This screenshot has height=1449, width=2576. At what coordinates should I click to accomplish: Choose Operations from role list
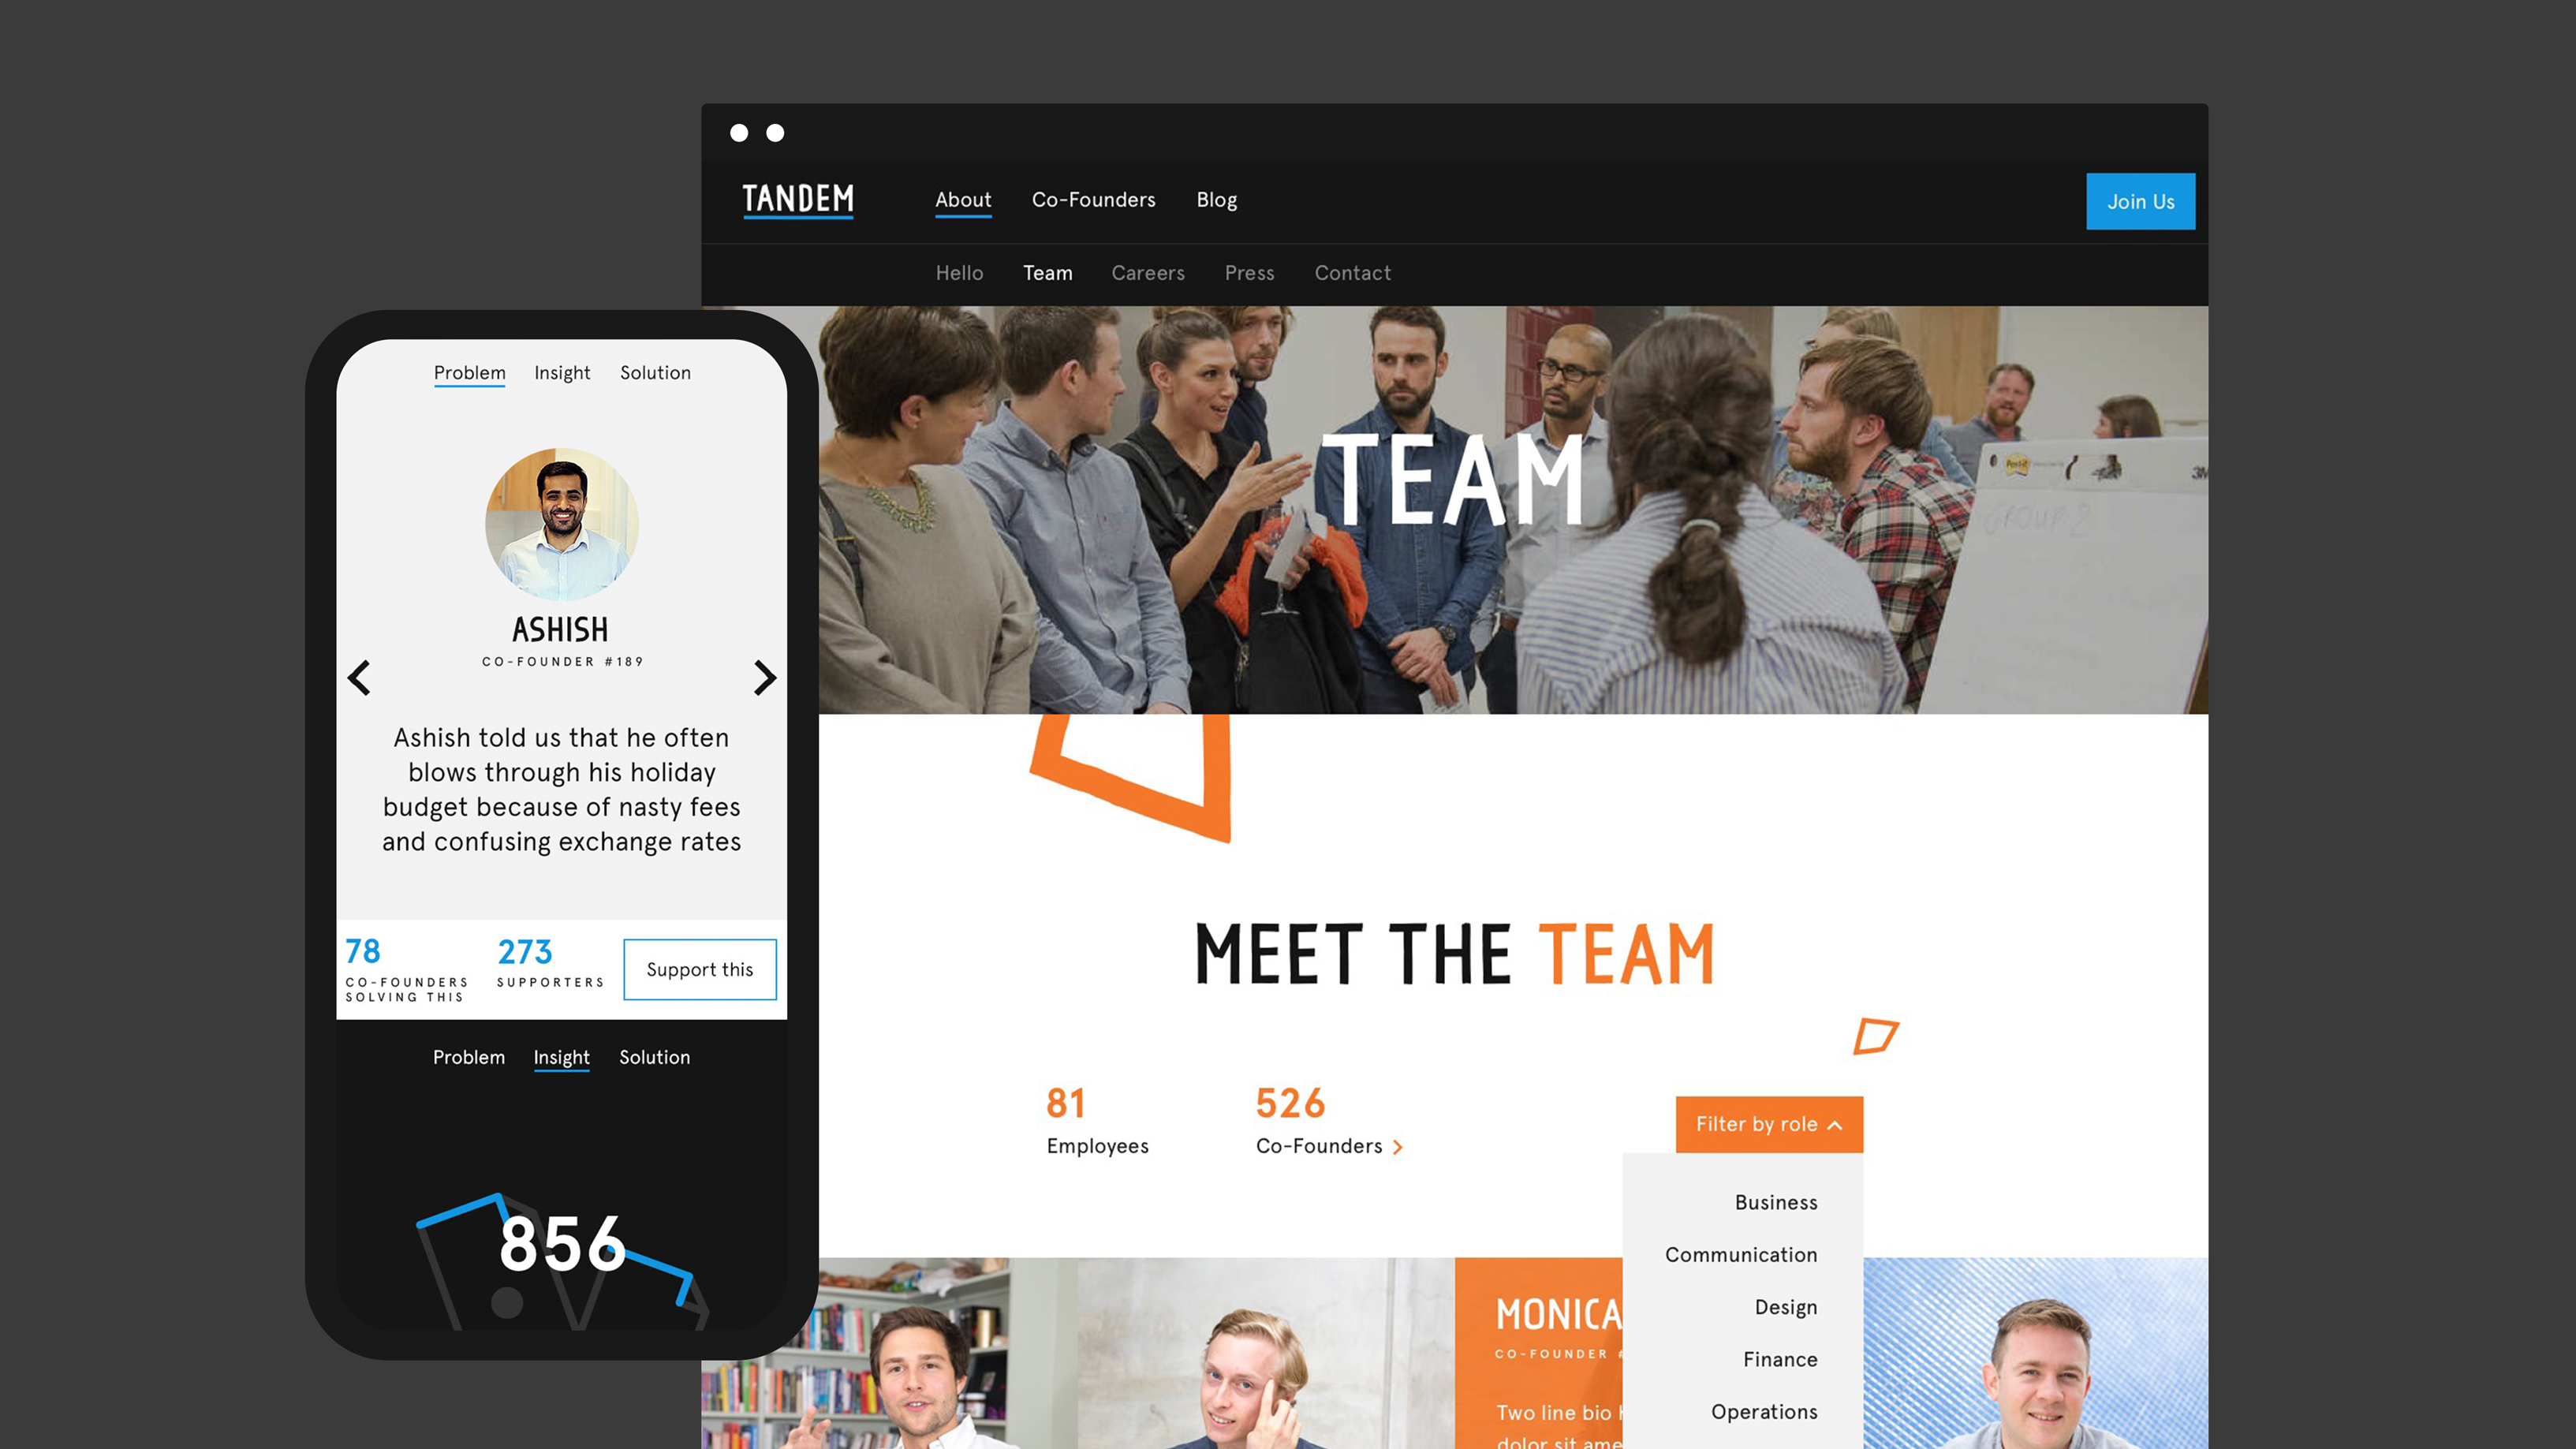[1764, 1412]
